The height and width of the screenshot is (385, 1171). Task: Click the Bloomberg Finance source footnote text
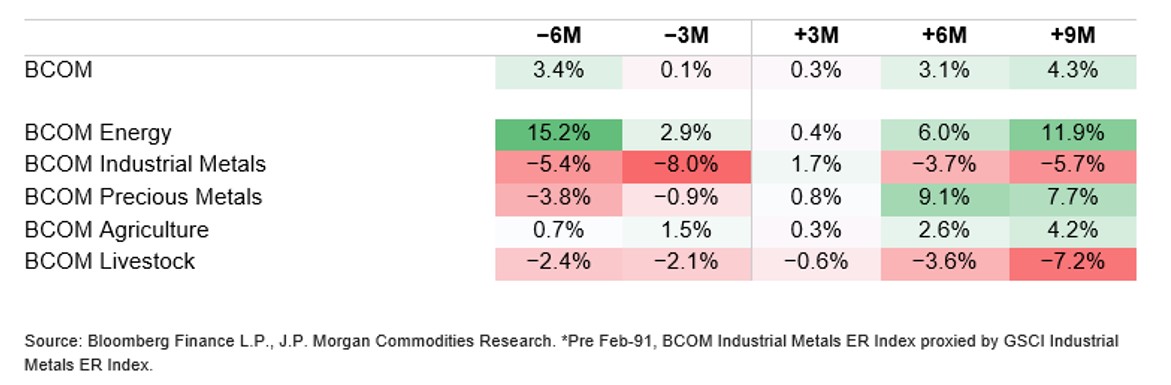(571, 353)
